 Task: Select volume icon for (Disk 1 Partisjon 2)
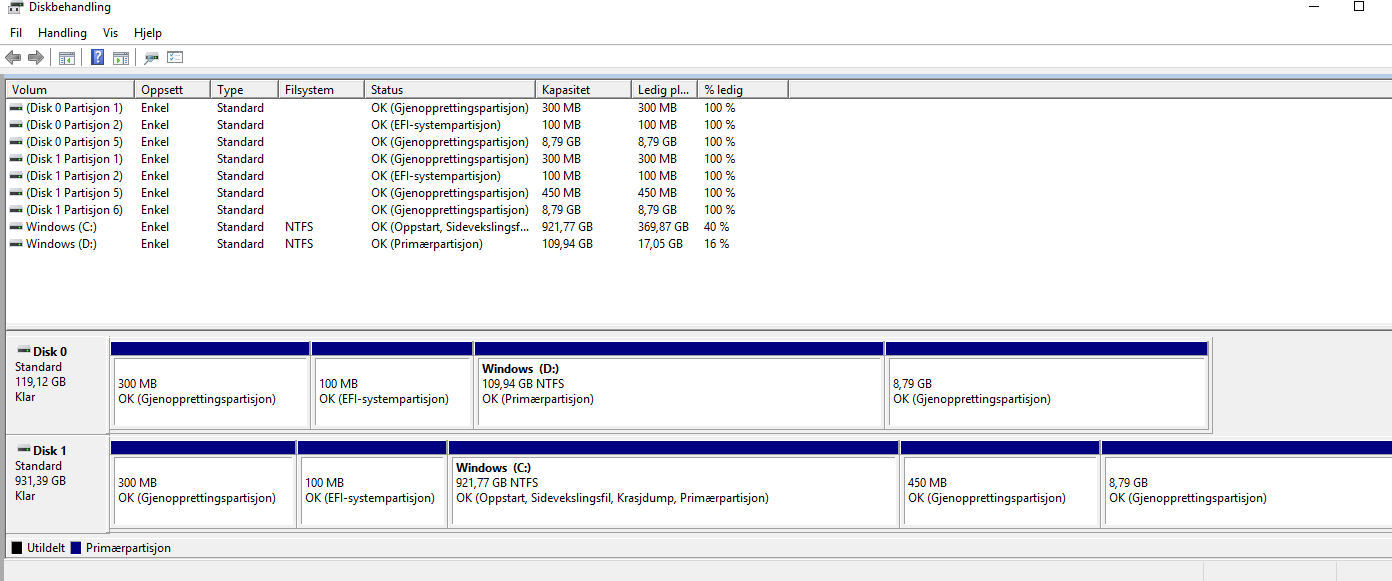click(16, 176)
